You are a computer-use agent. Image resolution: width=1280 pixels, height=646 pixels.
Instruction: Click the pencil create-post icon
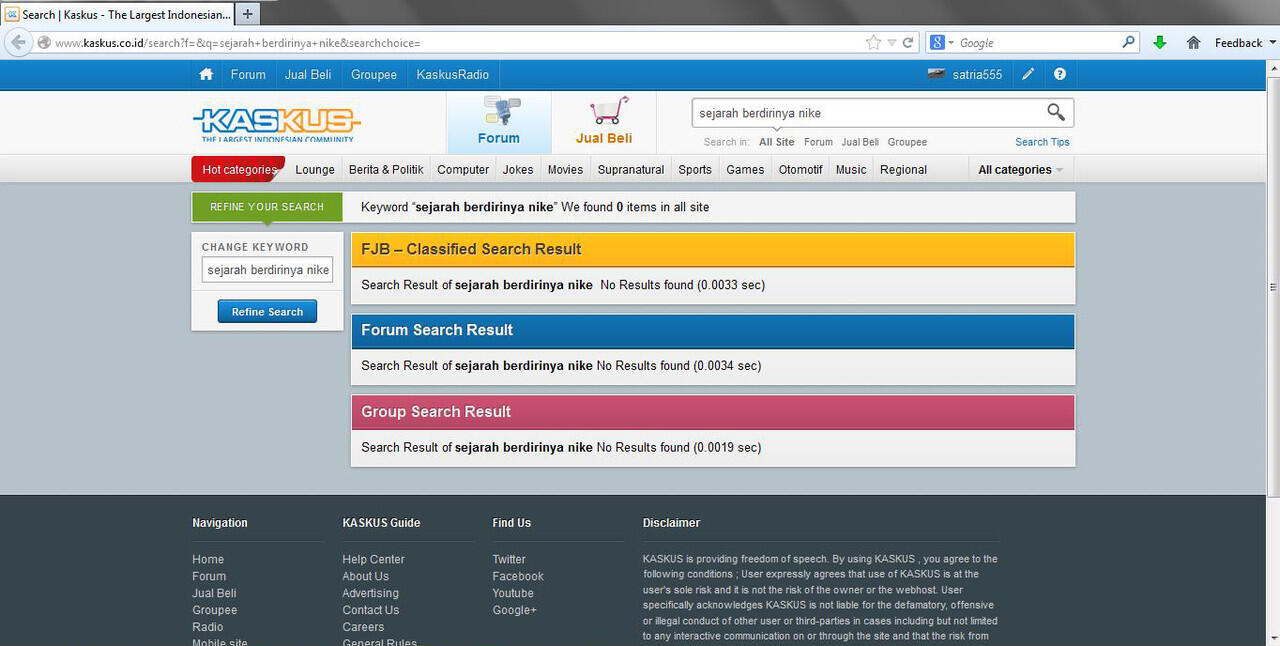pos(1028,74)
